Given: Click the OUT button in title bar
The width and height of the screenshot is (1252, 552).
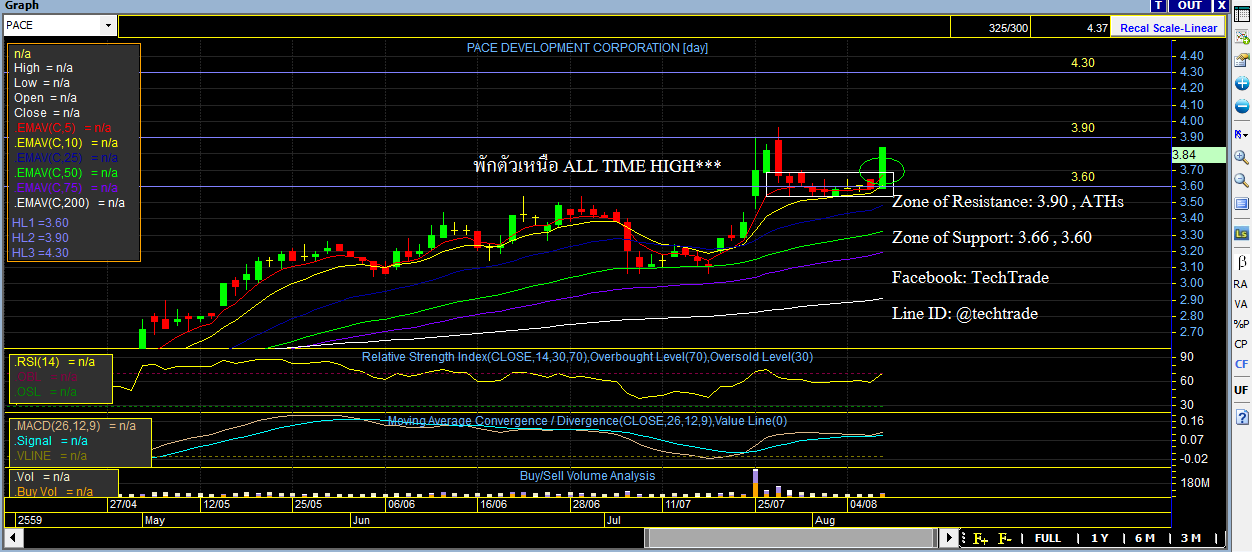Looking at the screenshot, I should 1190,5.
